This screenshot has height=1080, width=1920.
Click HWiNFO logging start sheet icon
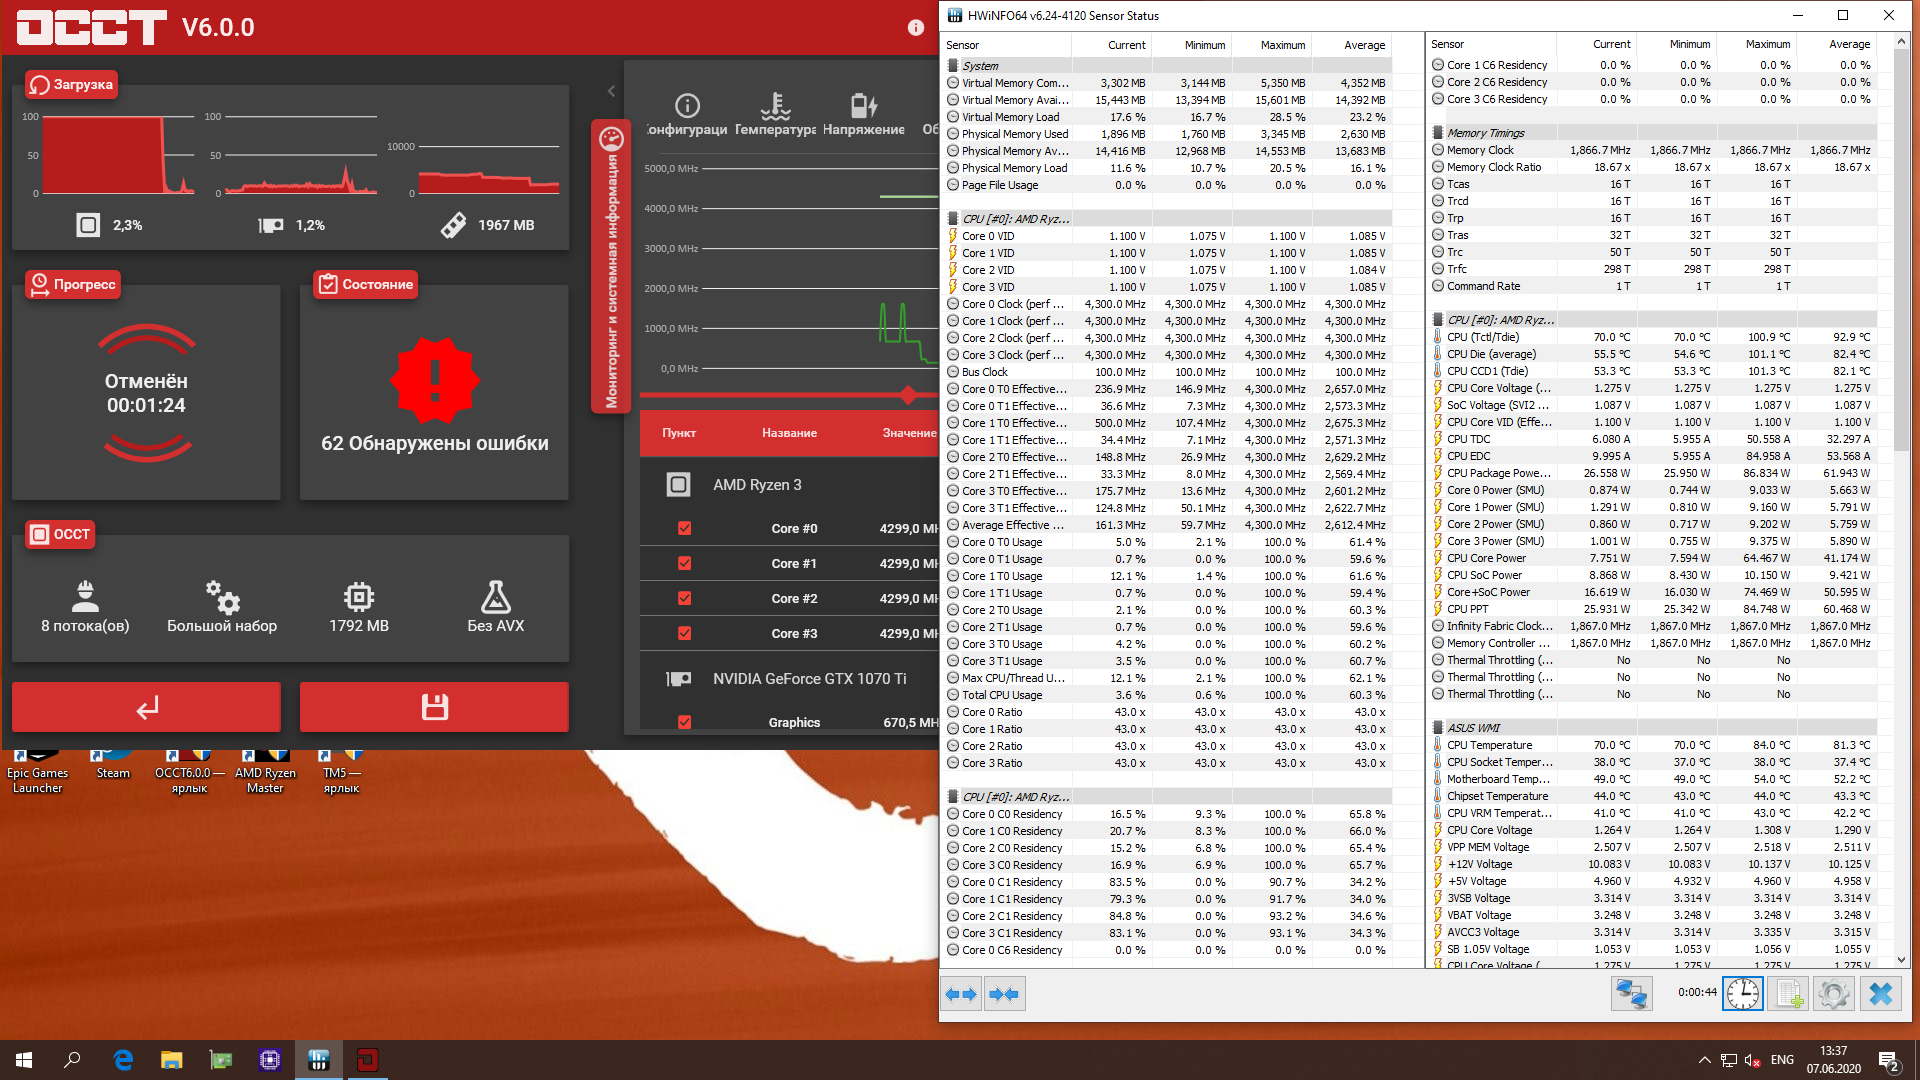[x=1787, y=993]
